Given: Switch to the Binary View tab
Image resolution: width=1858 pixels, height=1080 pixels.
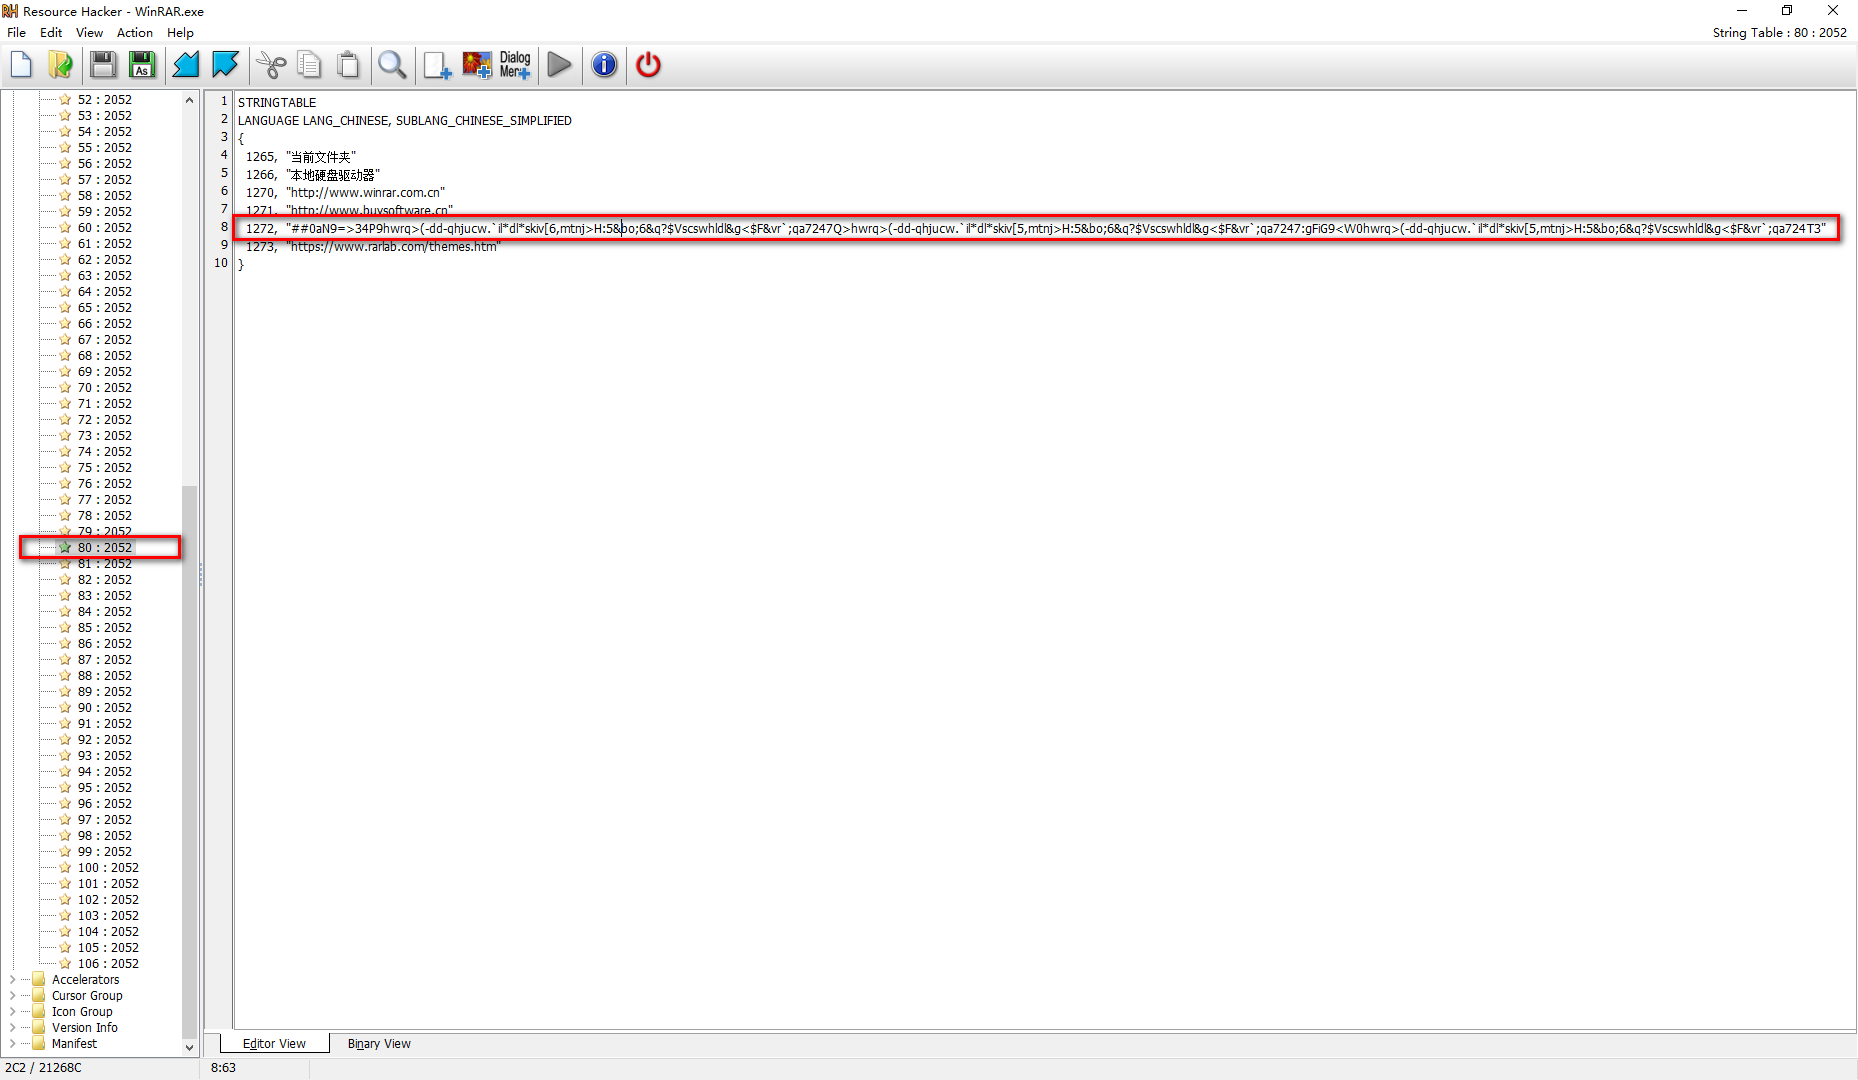Looking at the screenshot, I should coord(379,1043).
